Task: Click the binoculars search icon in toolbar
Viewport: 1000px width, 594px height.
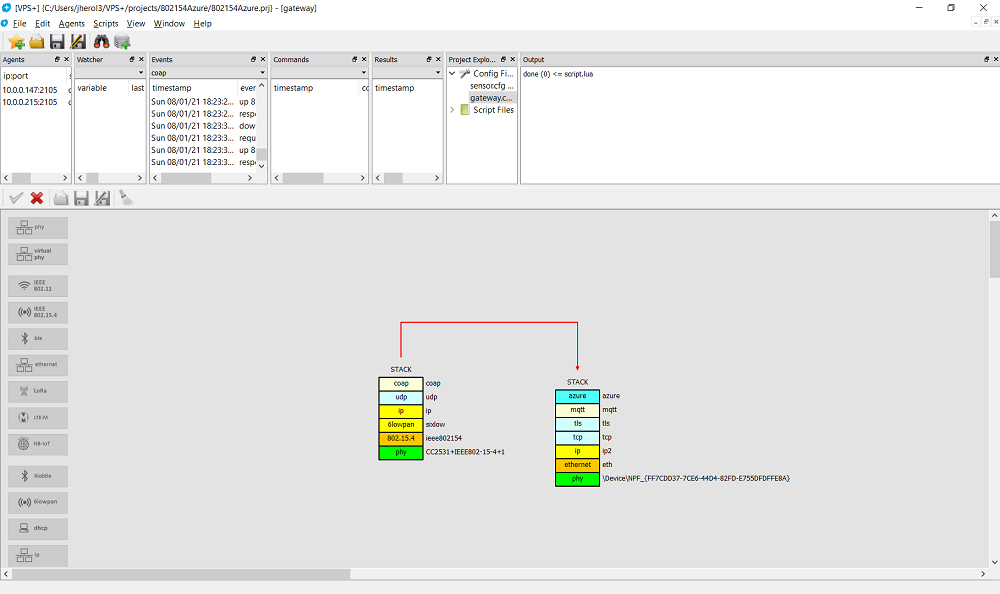Action: pyautogui.click(x=101, y=41)
